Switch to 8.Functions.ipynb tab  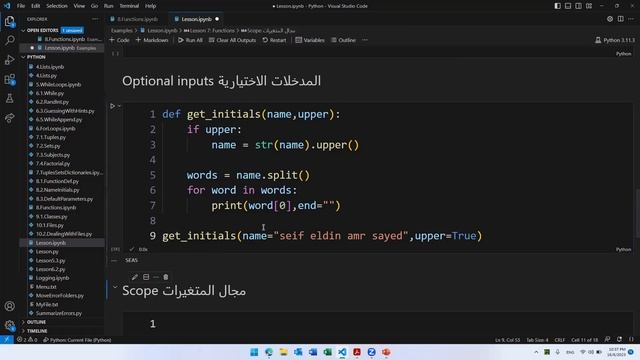[137, 19]
